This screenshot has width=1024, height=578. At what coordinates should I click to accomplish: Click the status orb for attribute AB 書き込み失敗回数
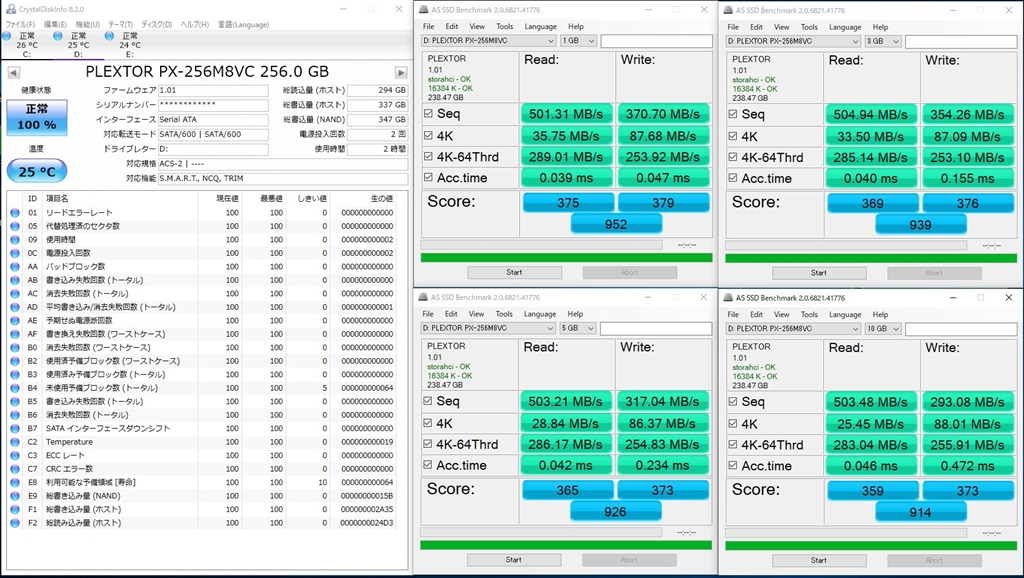[x=15, y=280]
